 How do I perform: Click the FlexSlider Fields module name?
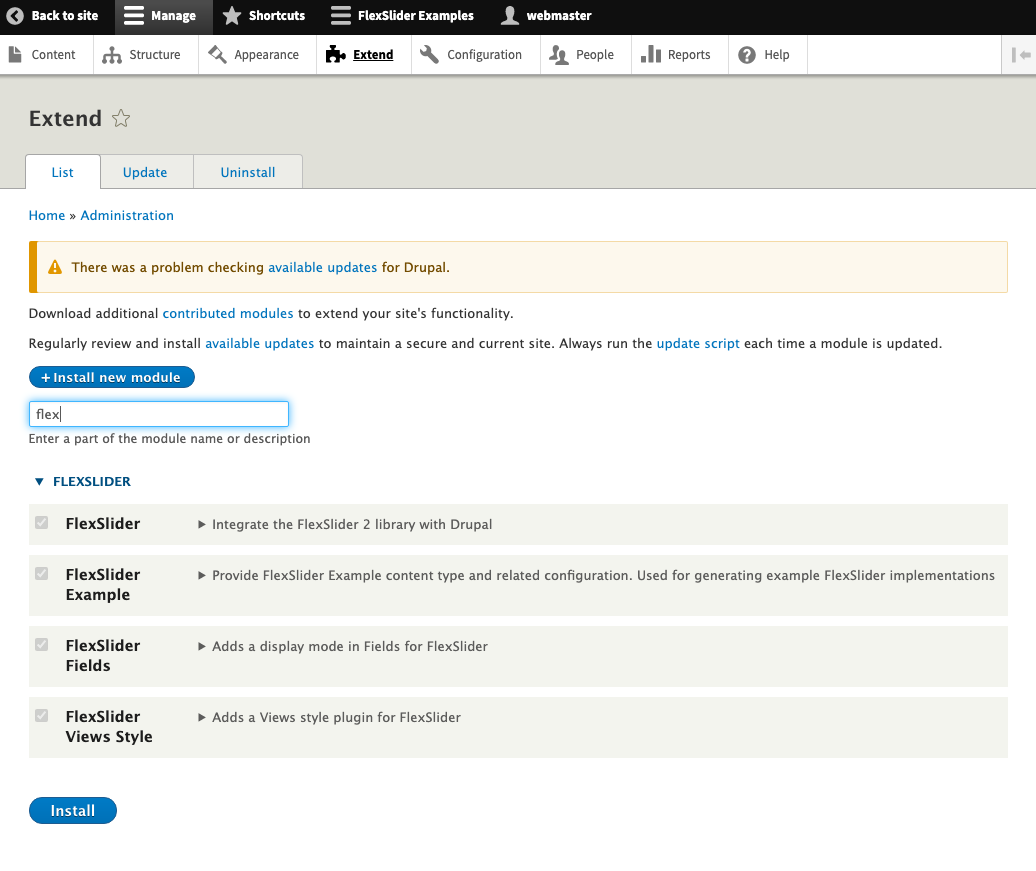[103, 656]
